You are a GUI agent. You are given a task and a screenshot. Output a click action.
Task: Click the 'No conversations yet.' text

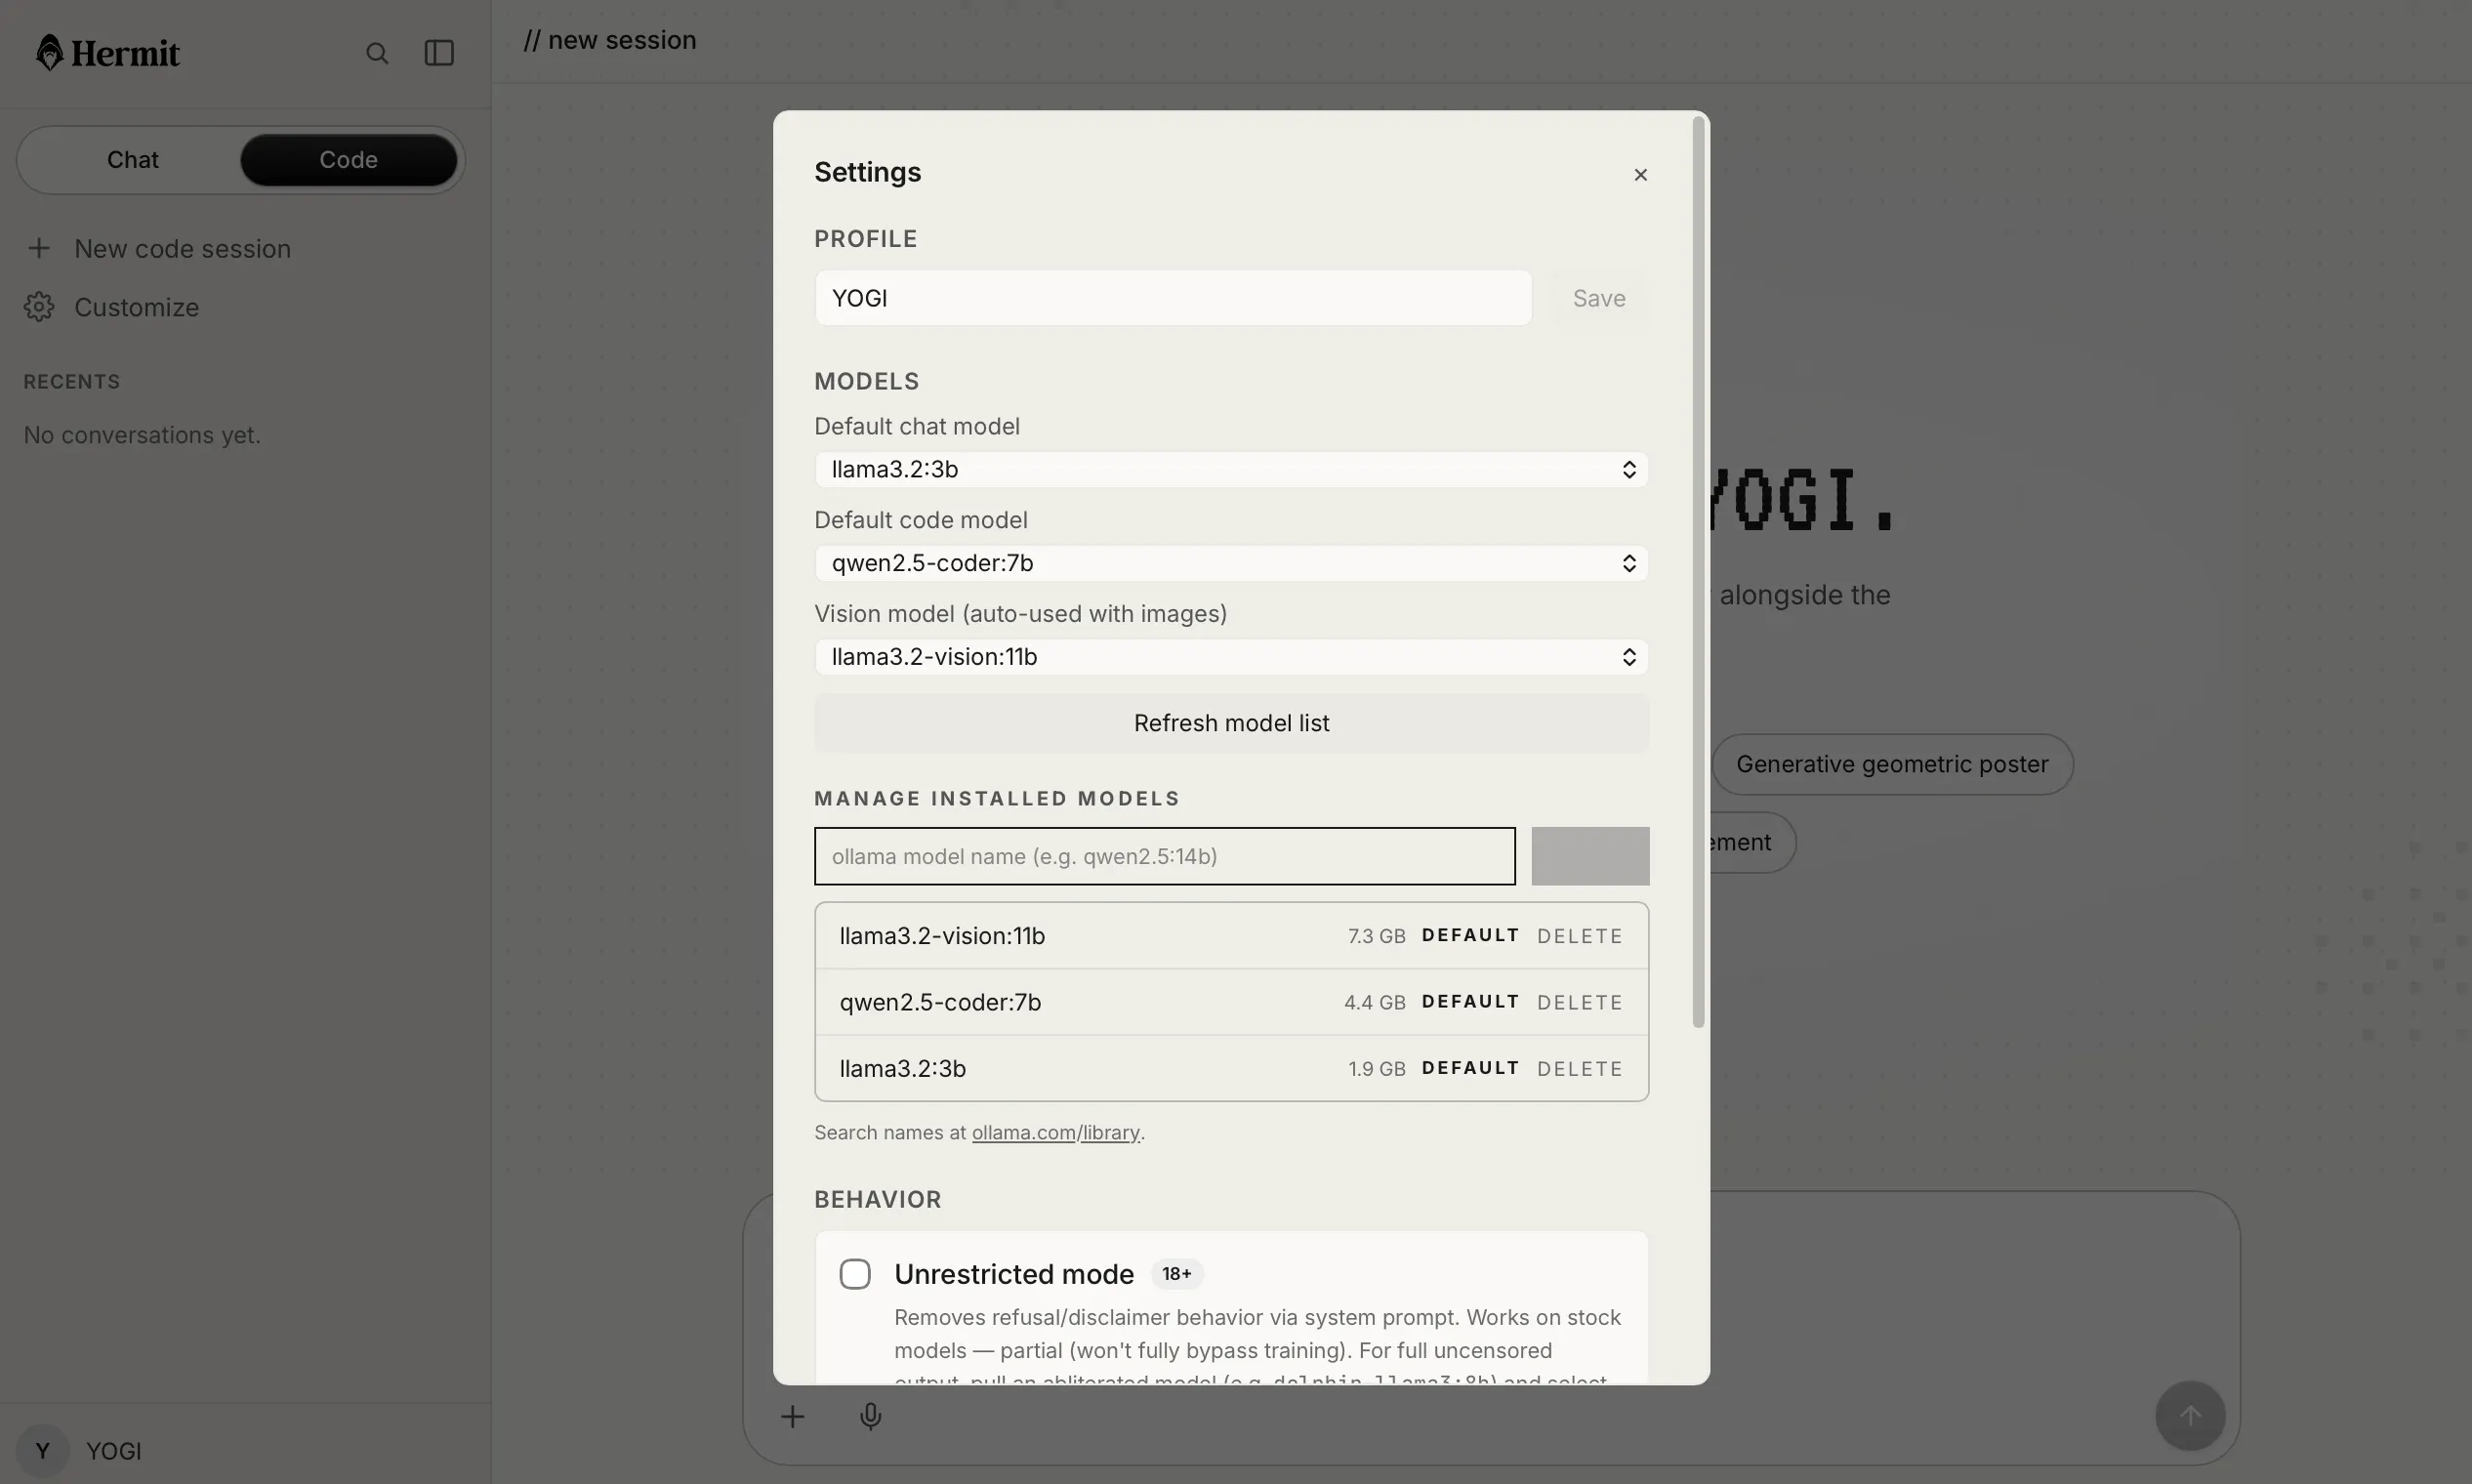pyautogui.click(x=142, y=435)
